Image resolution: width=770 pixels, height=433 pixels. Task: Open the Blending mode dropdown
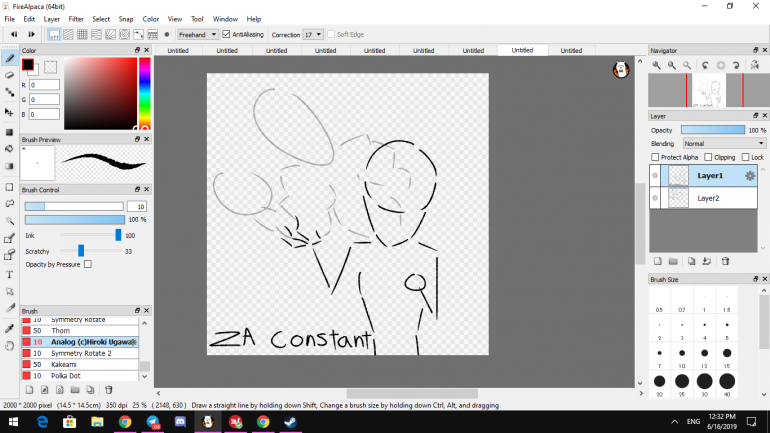coord(724,143)
